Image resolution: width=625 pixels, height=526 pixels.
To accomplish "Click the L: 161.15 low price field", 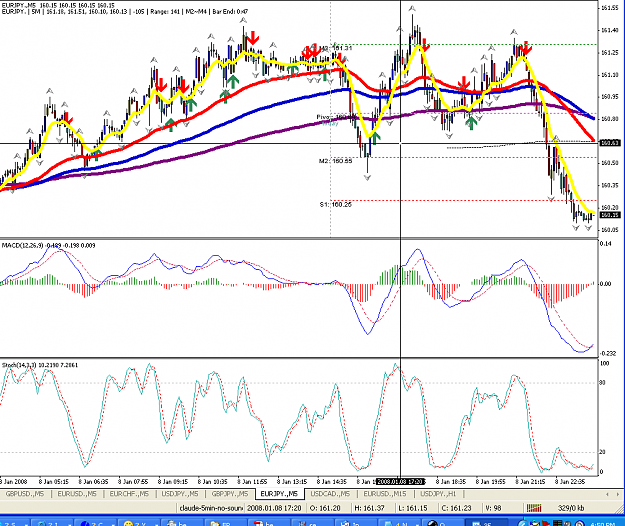I will [x=413, y=508].
